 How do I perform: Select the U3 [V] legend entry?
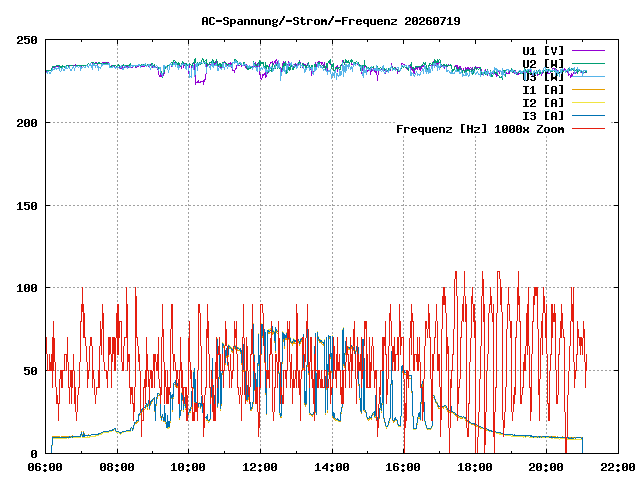click(x=543, y=77)
